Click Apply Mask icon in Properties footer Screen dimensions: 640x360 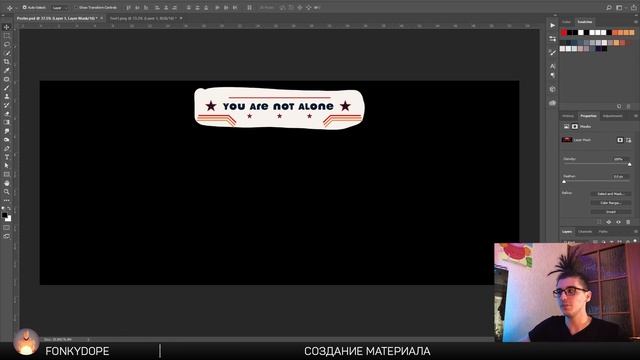coord(609,222)
